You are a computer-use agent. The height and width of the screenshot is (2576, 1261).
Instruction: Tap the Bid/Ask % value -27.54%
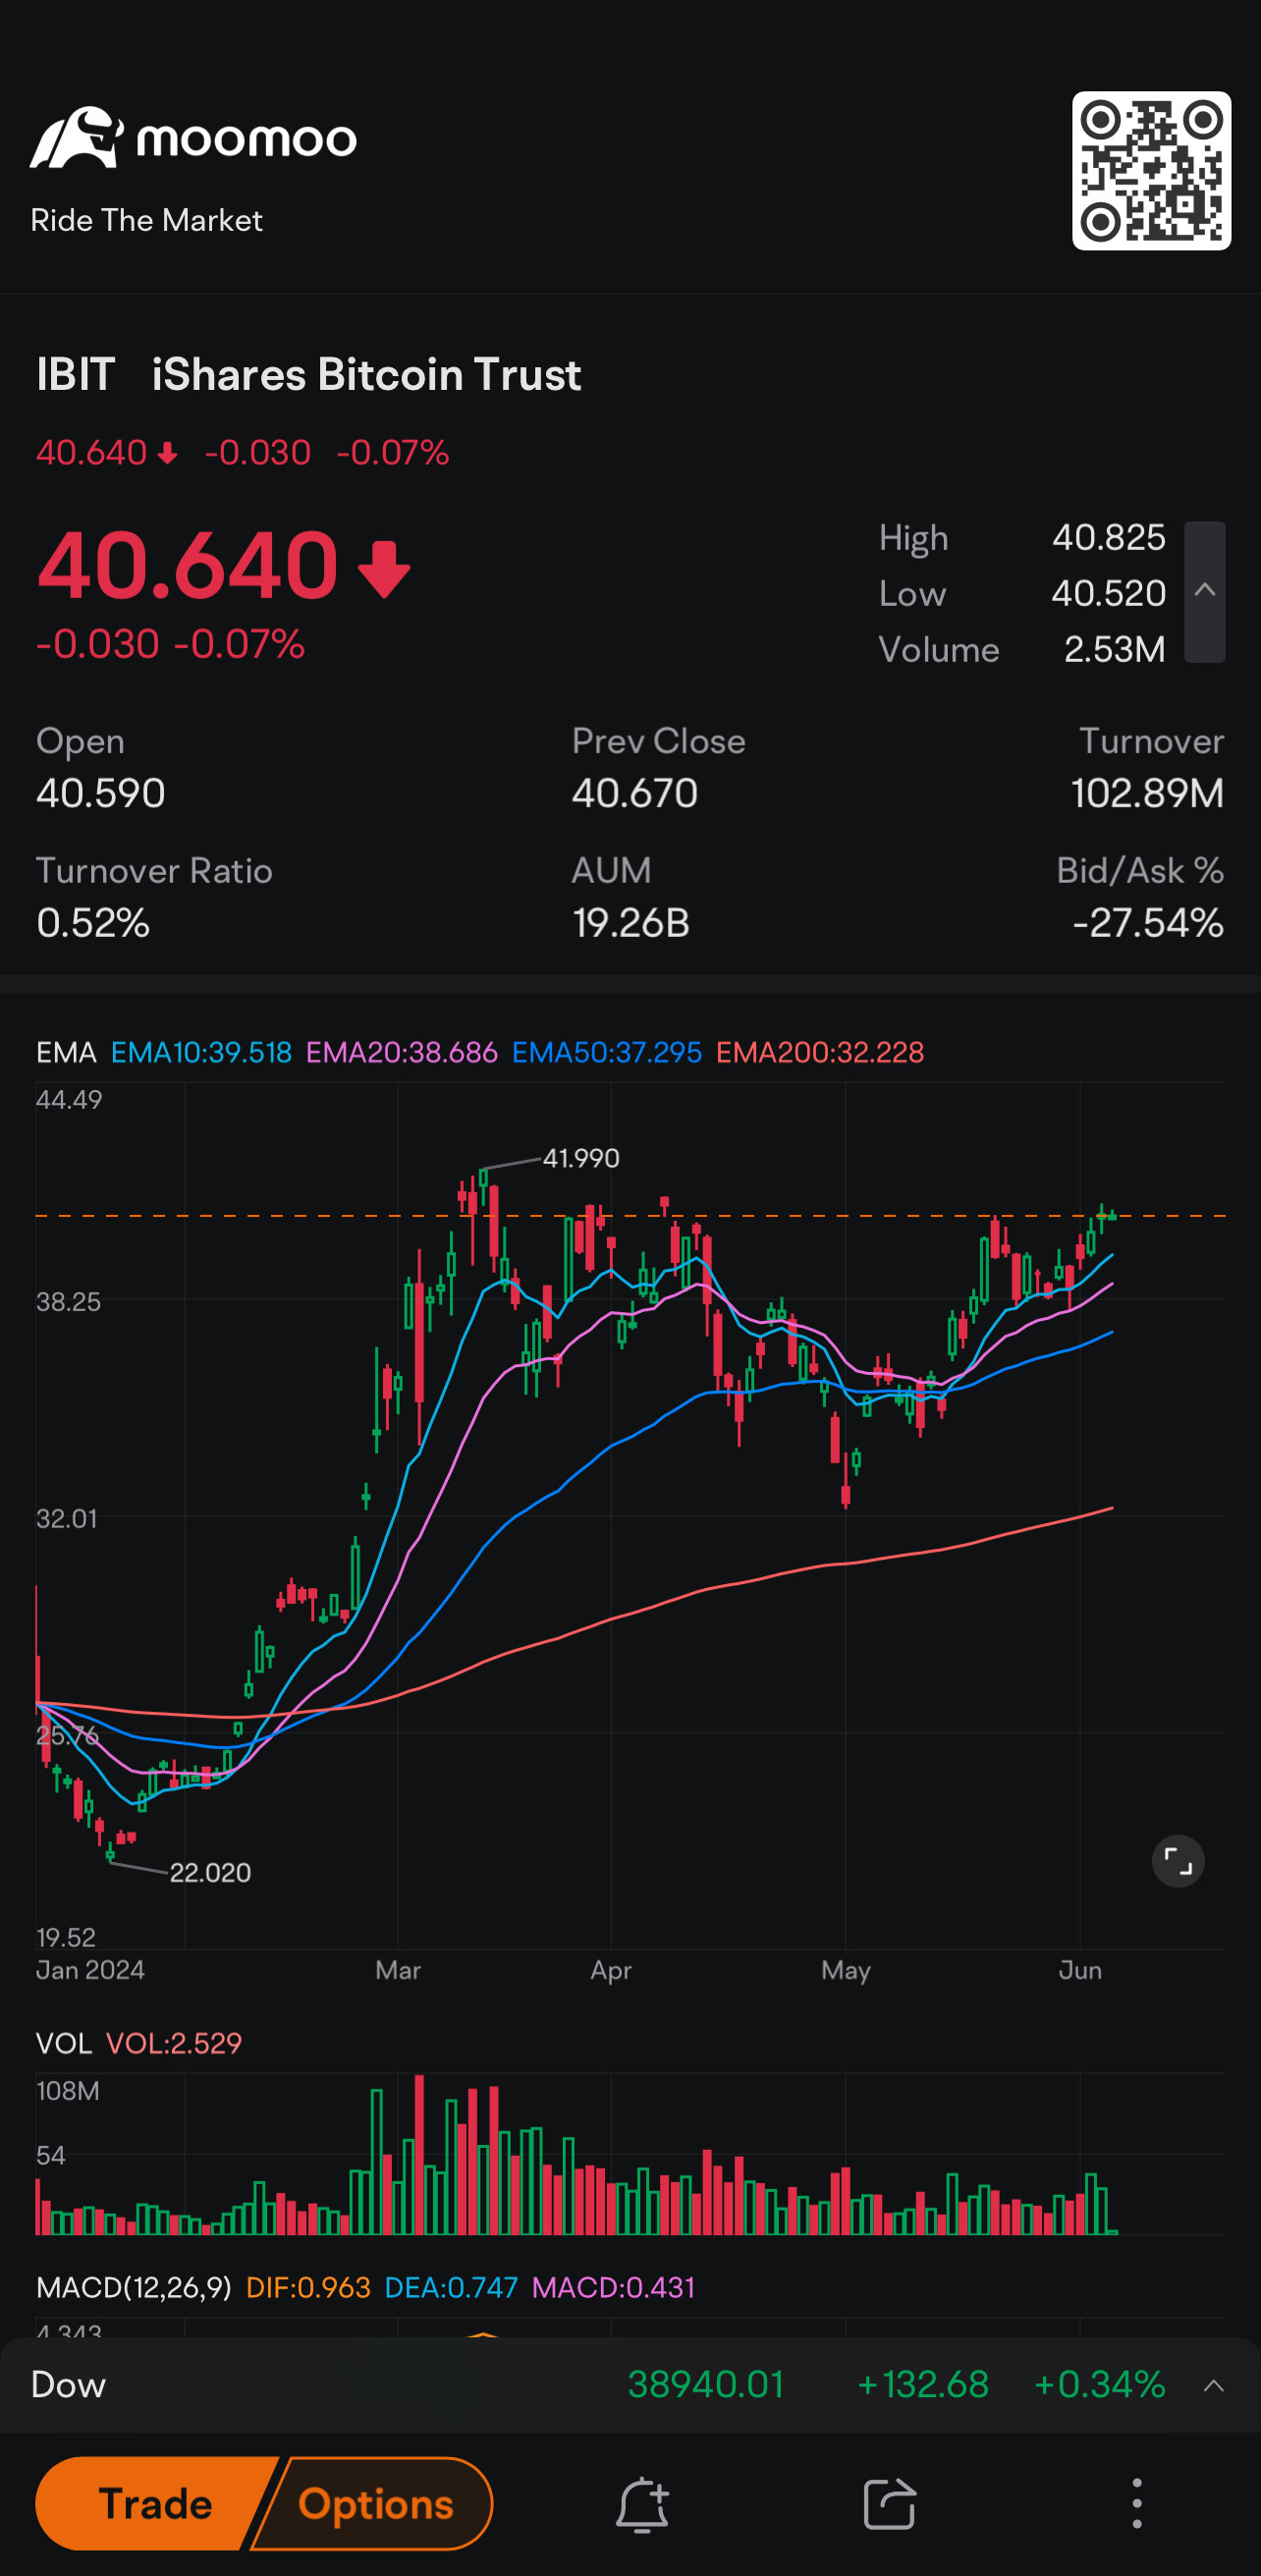tap(1148, 923)
